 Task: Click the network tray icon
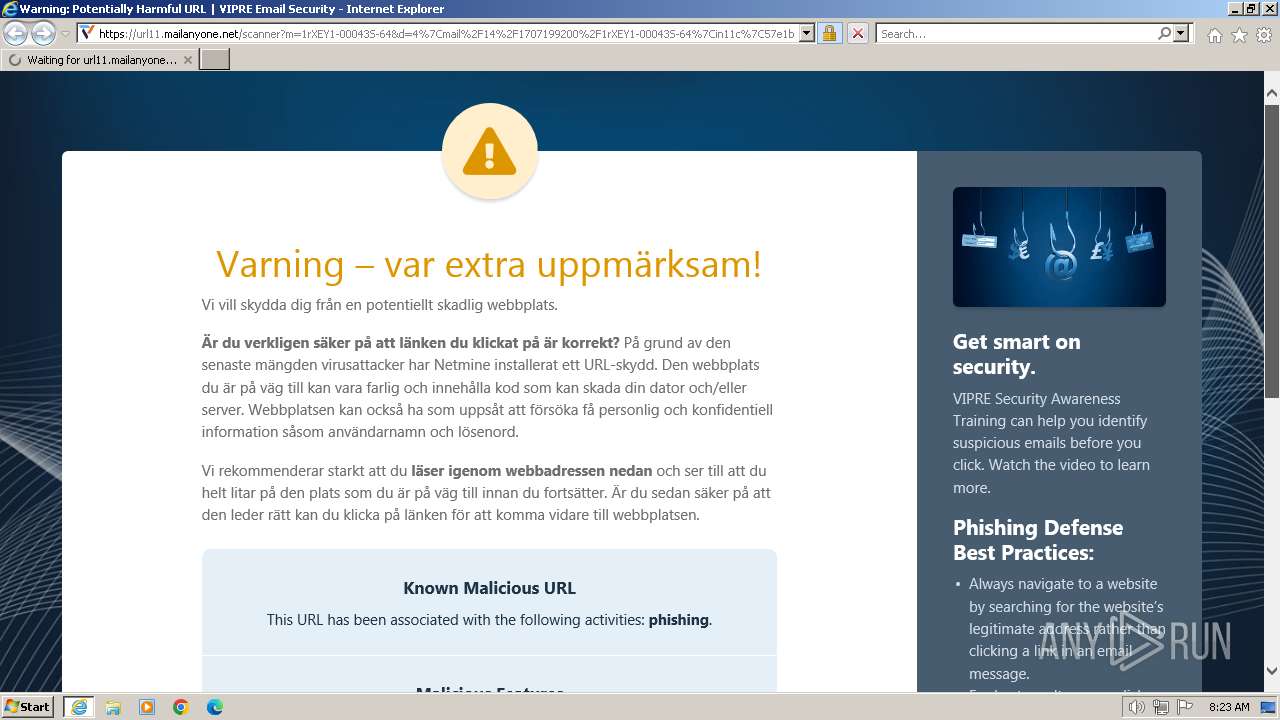pyautogui.click(x=1161, y=707)
